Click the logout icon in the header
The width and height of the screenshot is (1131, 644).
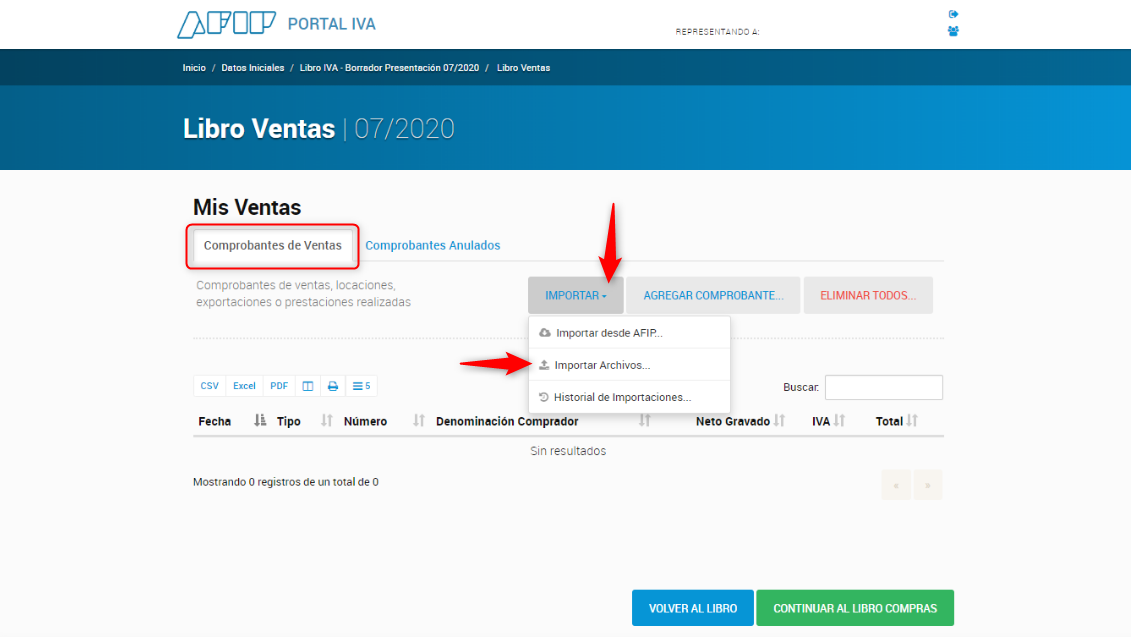953,14
